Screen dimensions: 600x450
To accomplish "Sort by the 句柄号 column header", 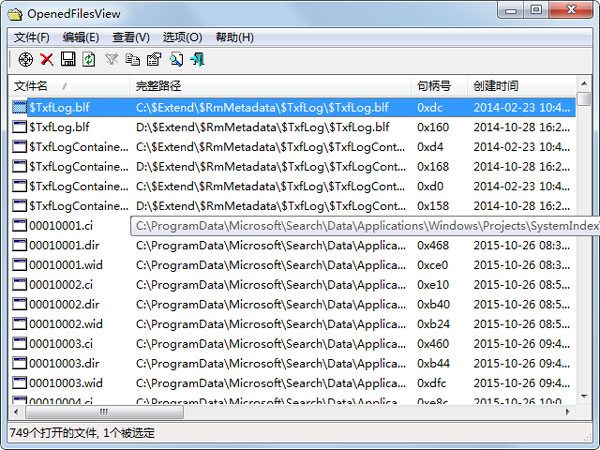I will click(x=440, y=86).
